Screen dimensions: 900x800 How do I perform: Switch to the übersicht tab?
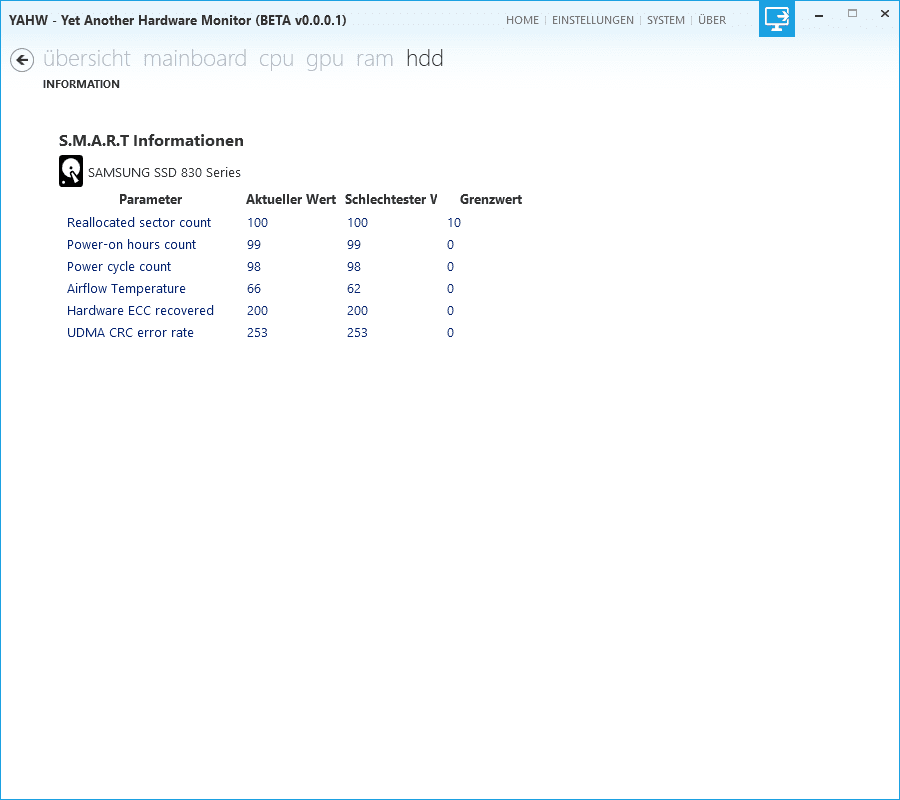(87, 59)
